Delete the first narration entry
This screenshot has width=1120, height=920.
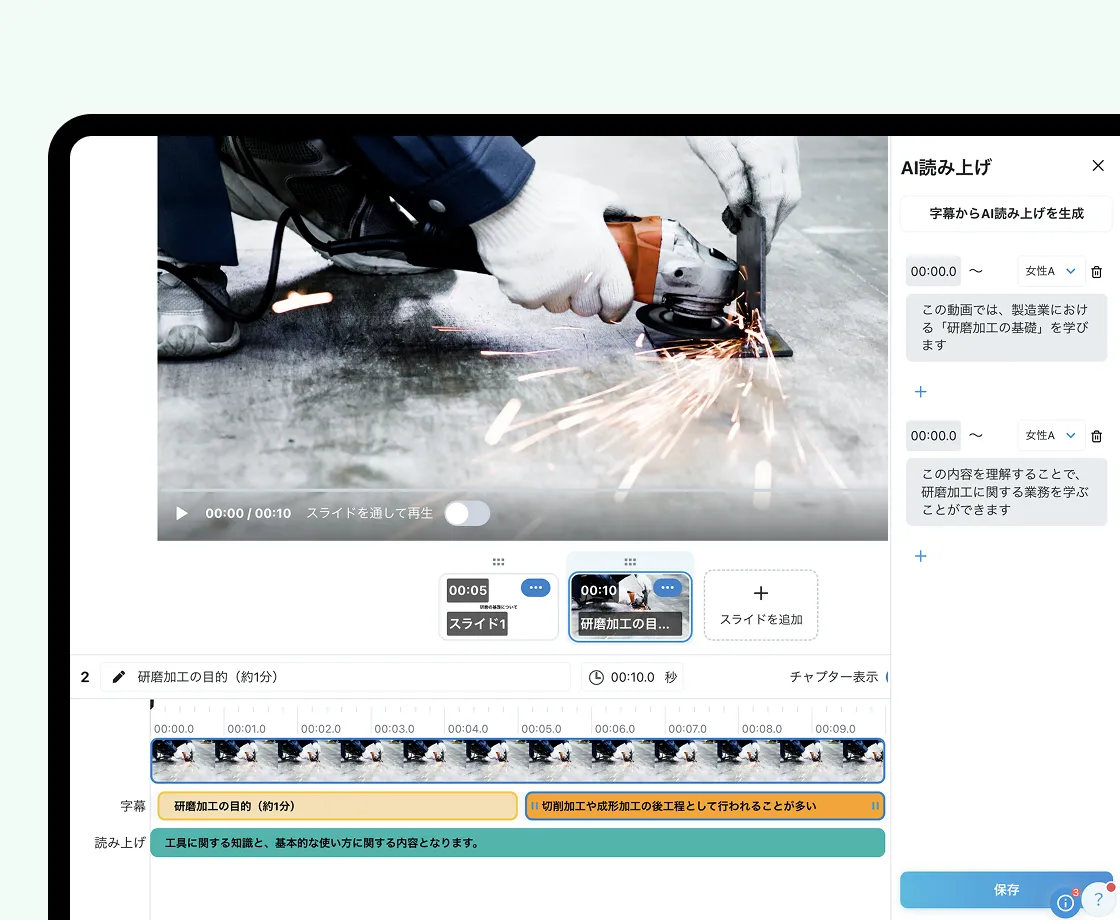pyautogui.click(x=1096, y=271)
